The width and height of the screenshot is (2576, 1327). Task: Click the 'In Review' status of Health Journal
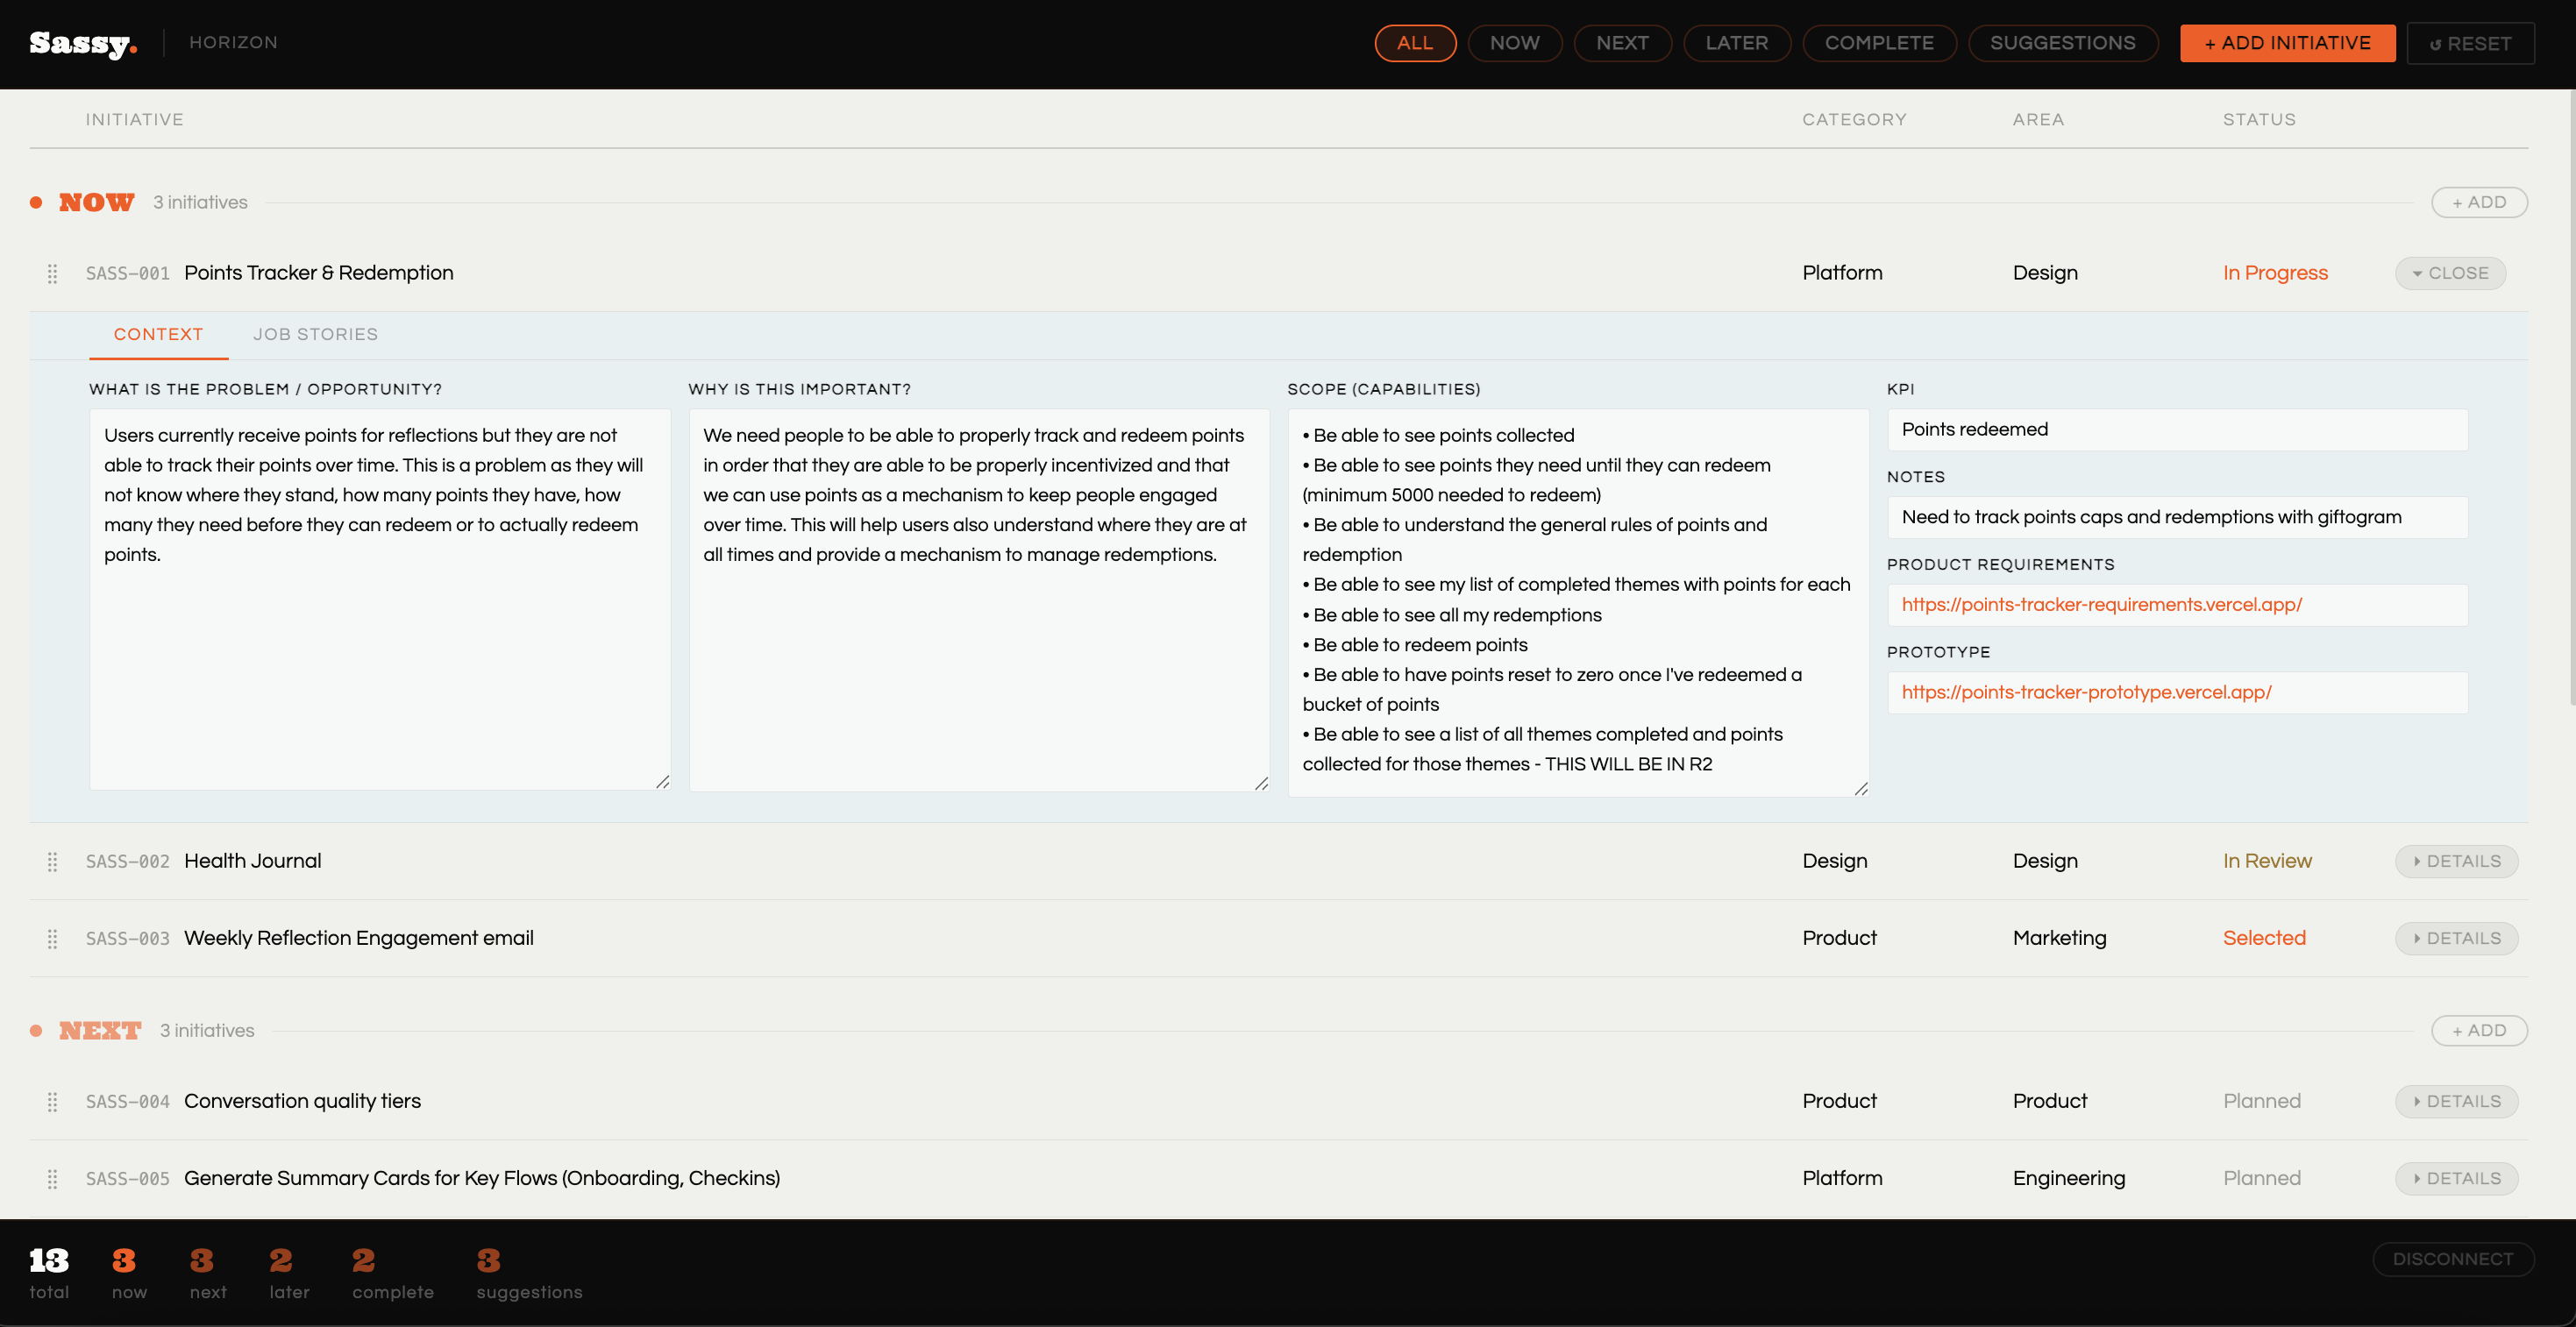tap(2267, 861)
